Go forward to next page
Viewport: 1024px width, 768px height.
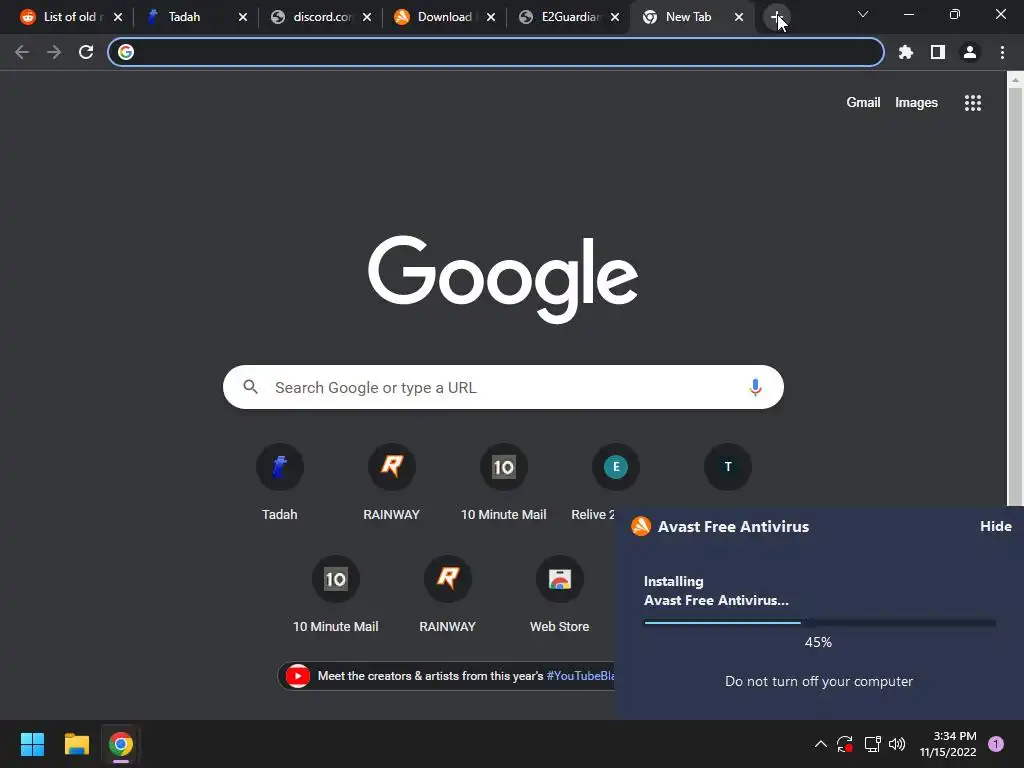click(x=54, y=52)
